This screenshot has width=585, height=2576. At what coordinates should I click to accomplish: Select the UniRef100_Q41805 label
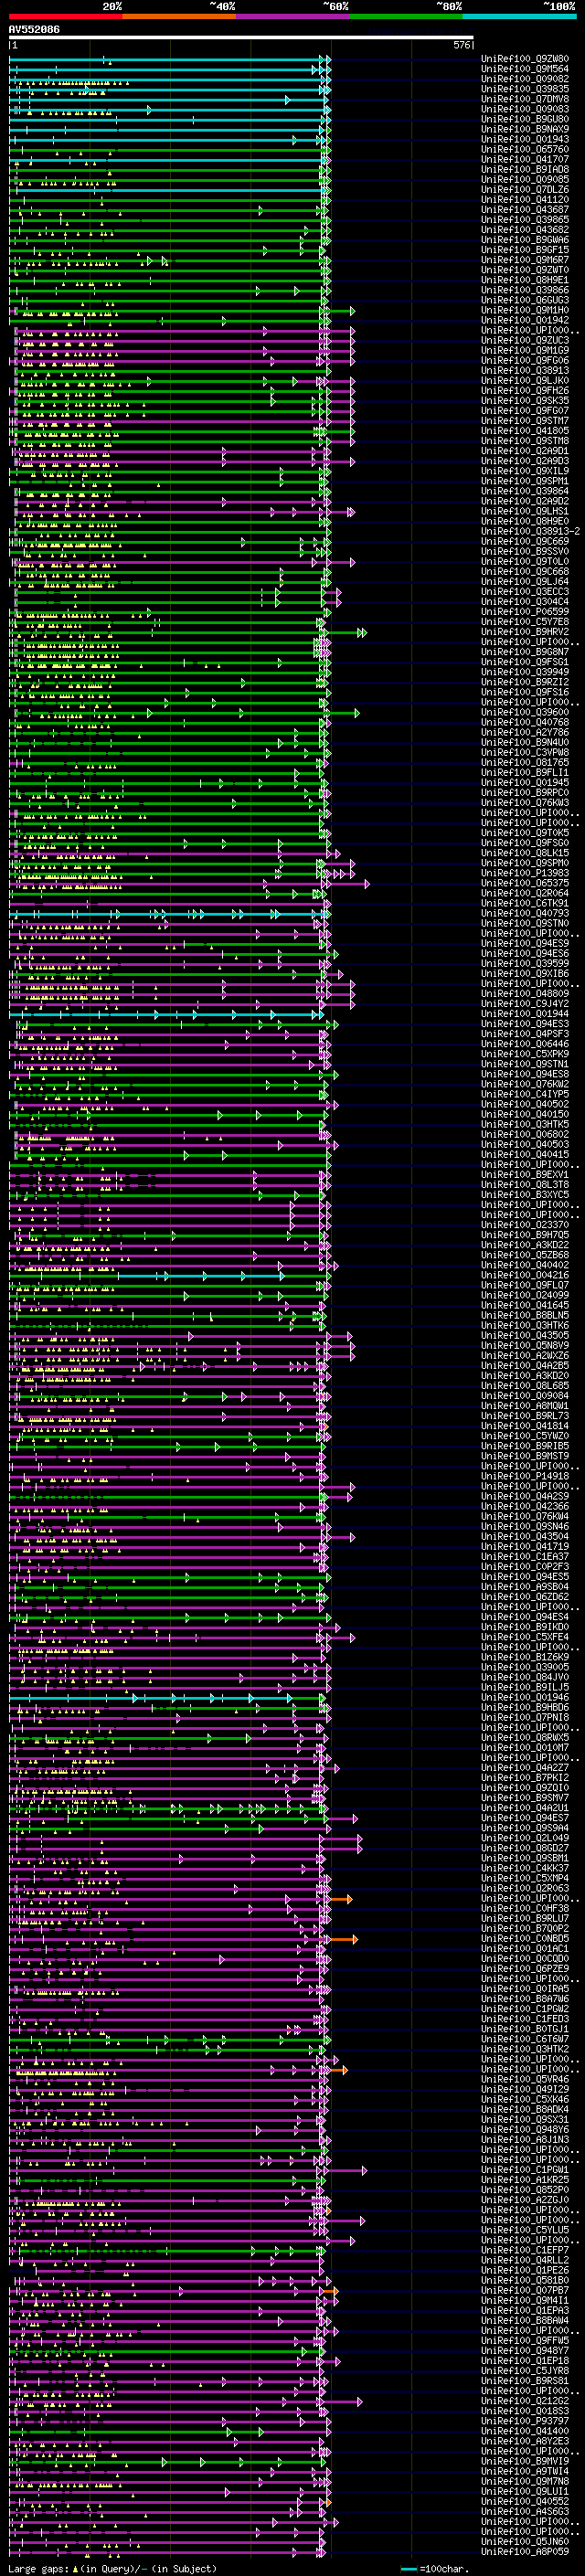pyautogui.click(x=525, y=430)
